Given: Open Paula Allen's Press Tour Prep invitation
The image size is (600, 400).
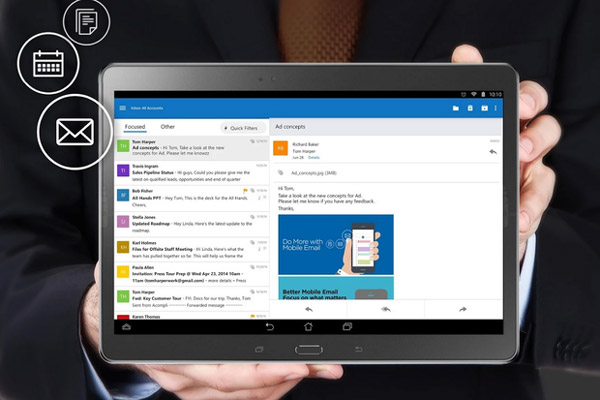Looking at the screenshot, I should coord(192,274).
